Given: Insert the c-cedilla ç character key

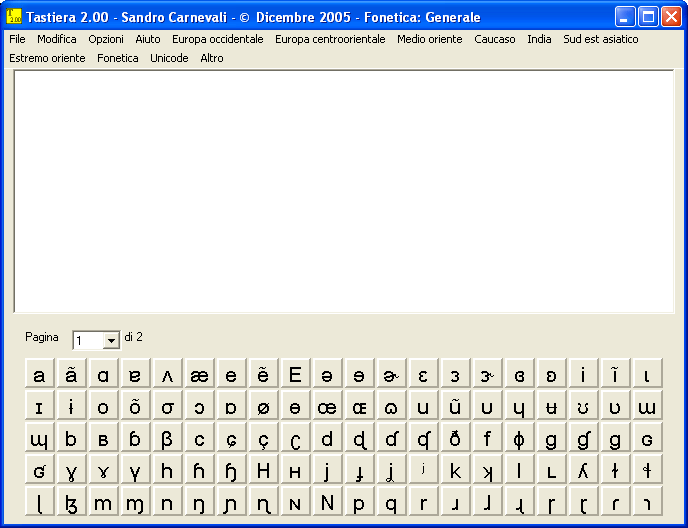Looking at the screenshot, I should (x=263, y=437).
